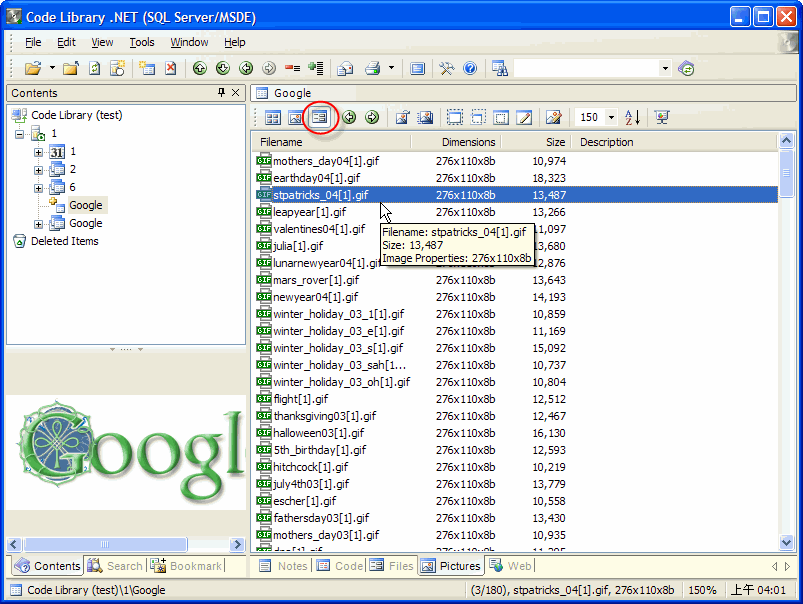Switch to single picture view

tap(295, 117)
